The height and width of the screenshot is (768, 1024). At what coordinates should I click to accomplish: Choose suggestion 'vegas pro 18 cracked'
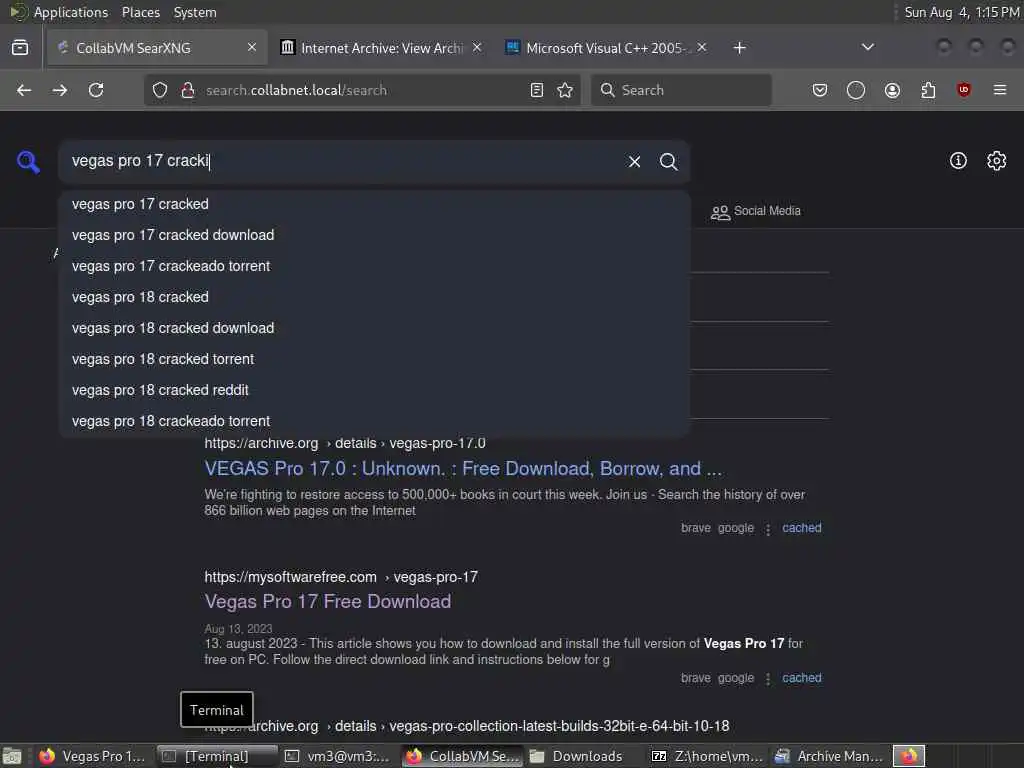point(374,297)
